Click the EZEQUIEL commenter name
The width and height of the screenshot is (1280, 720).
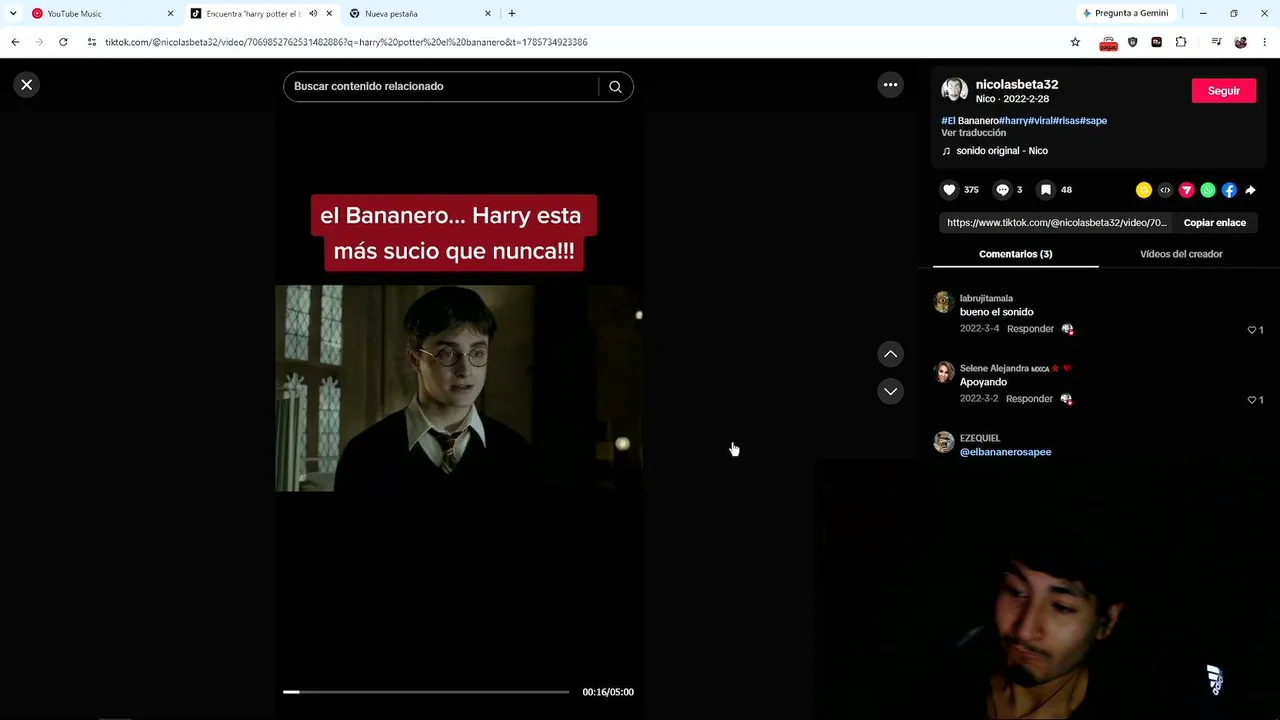pyautogui.click(x=980, y=438)
